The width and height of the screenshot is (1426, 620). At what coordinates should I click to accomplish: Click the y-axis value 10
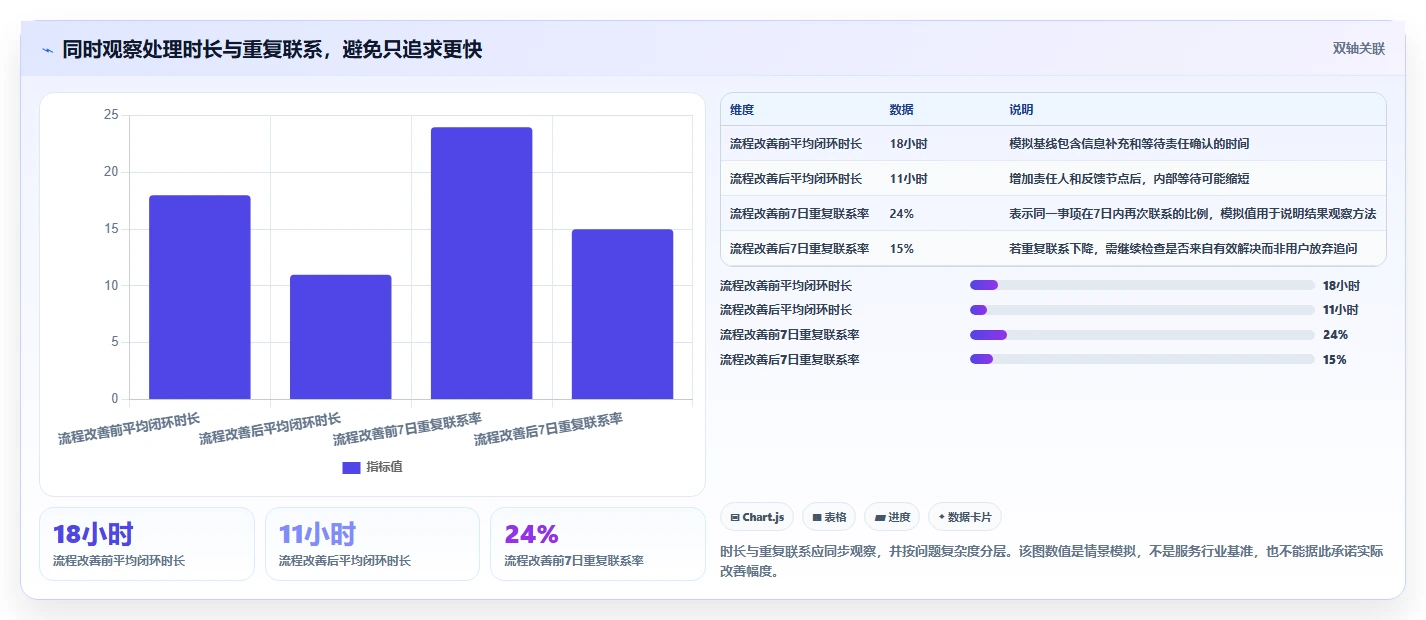pyautogui.click(x=111, y=286)
